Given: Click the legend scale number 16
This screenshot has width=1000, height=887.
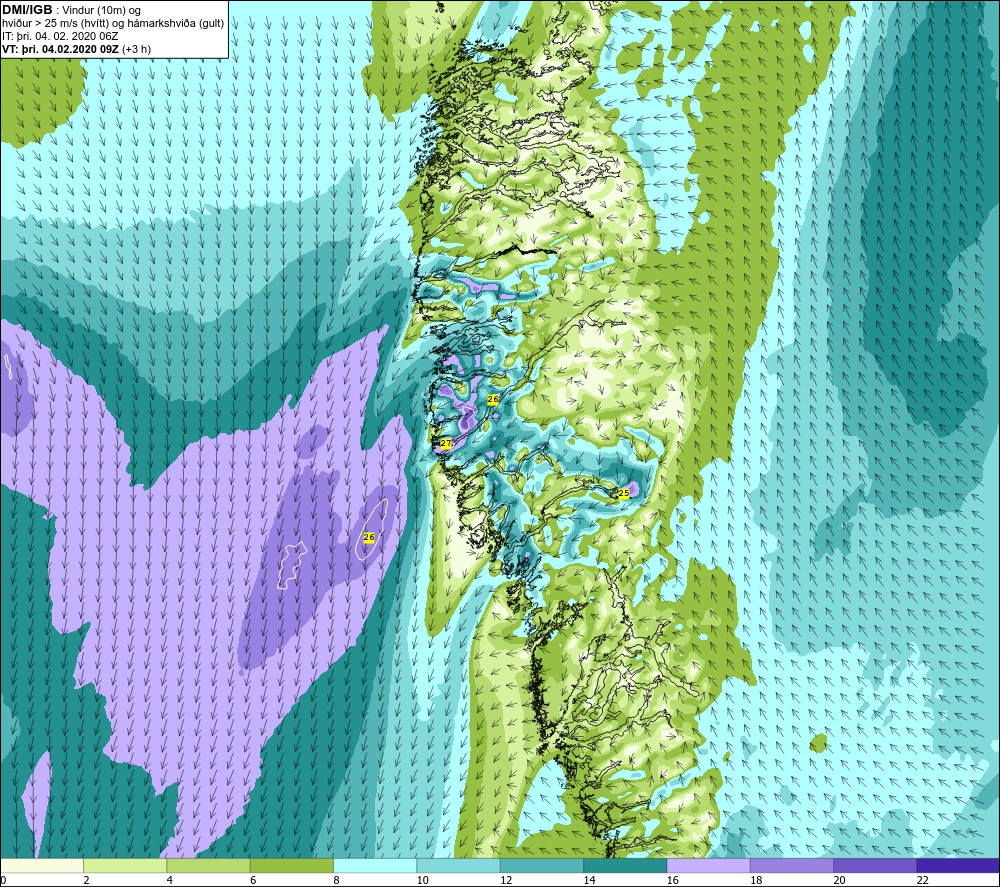Looking at the screenshot, I should point(673,880).
